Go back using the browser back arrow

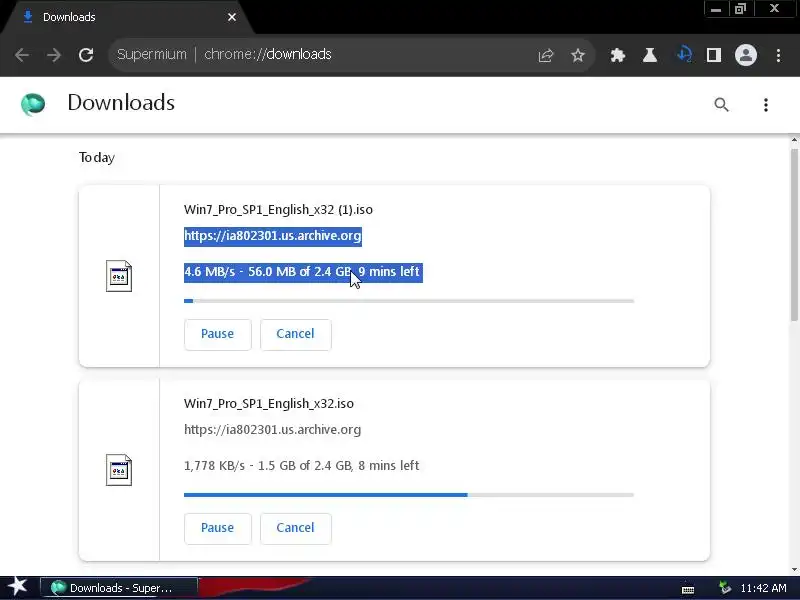tap(22, 55)
